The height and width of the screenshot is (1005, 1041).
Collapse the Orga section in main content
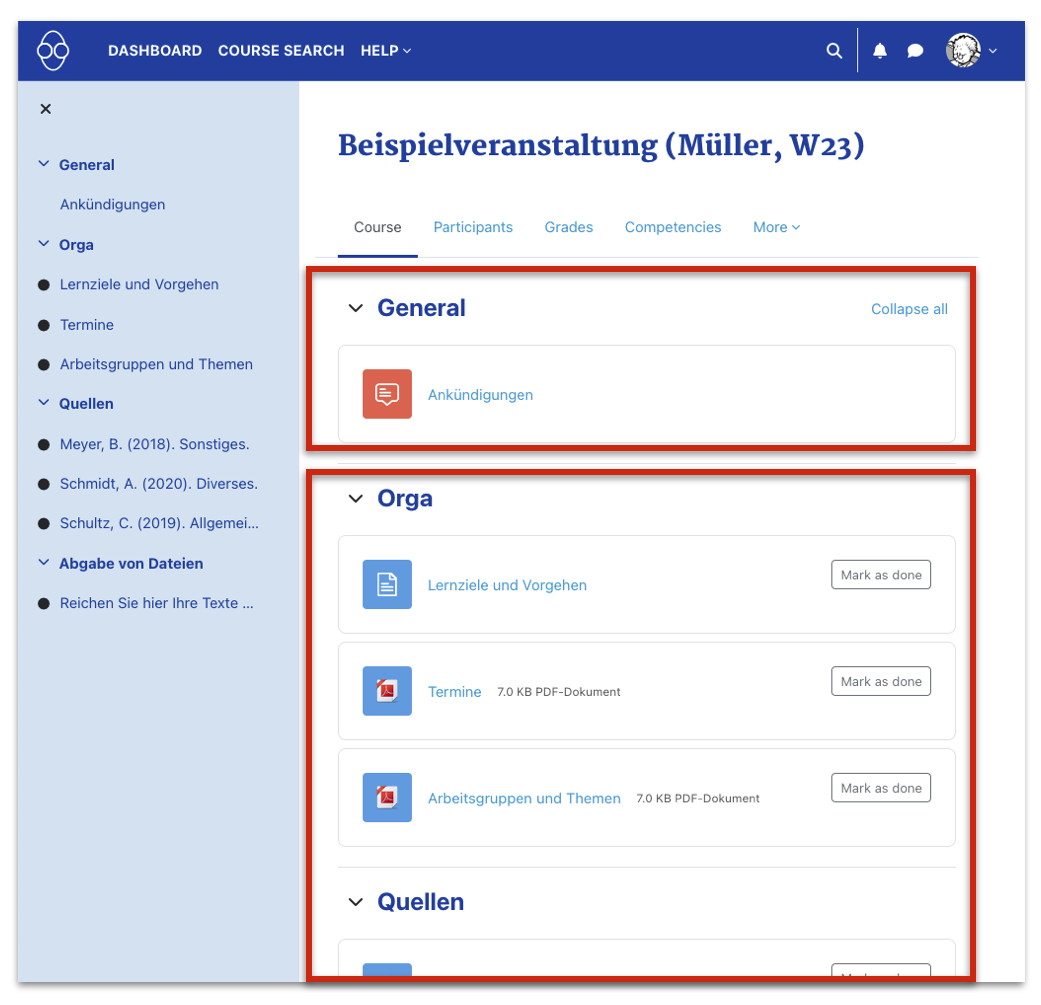point(355,499)
